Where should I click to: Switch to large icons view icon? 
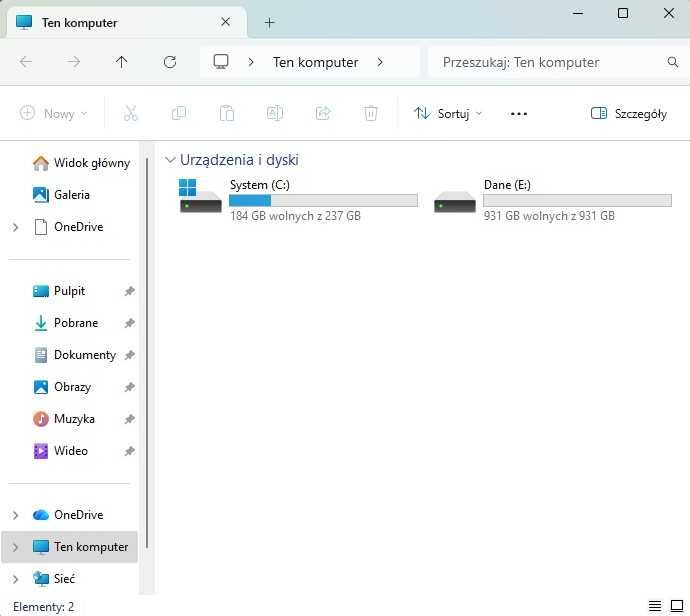pos(677,606)
